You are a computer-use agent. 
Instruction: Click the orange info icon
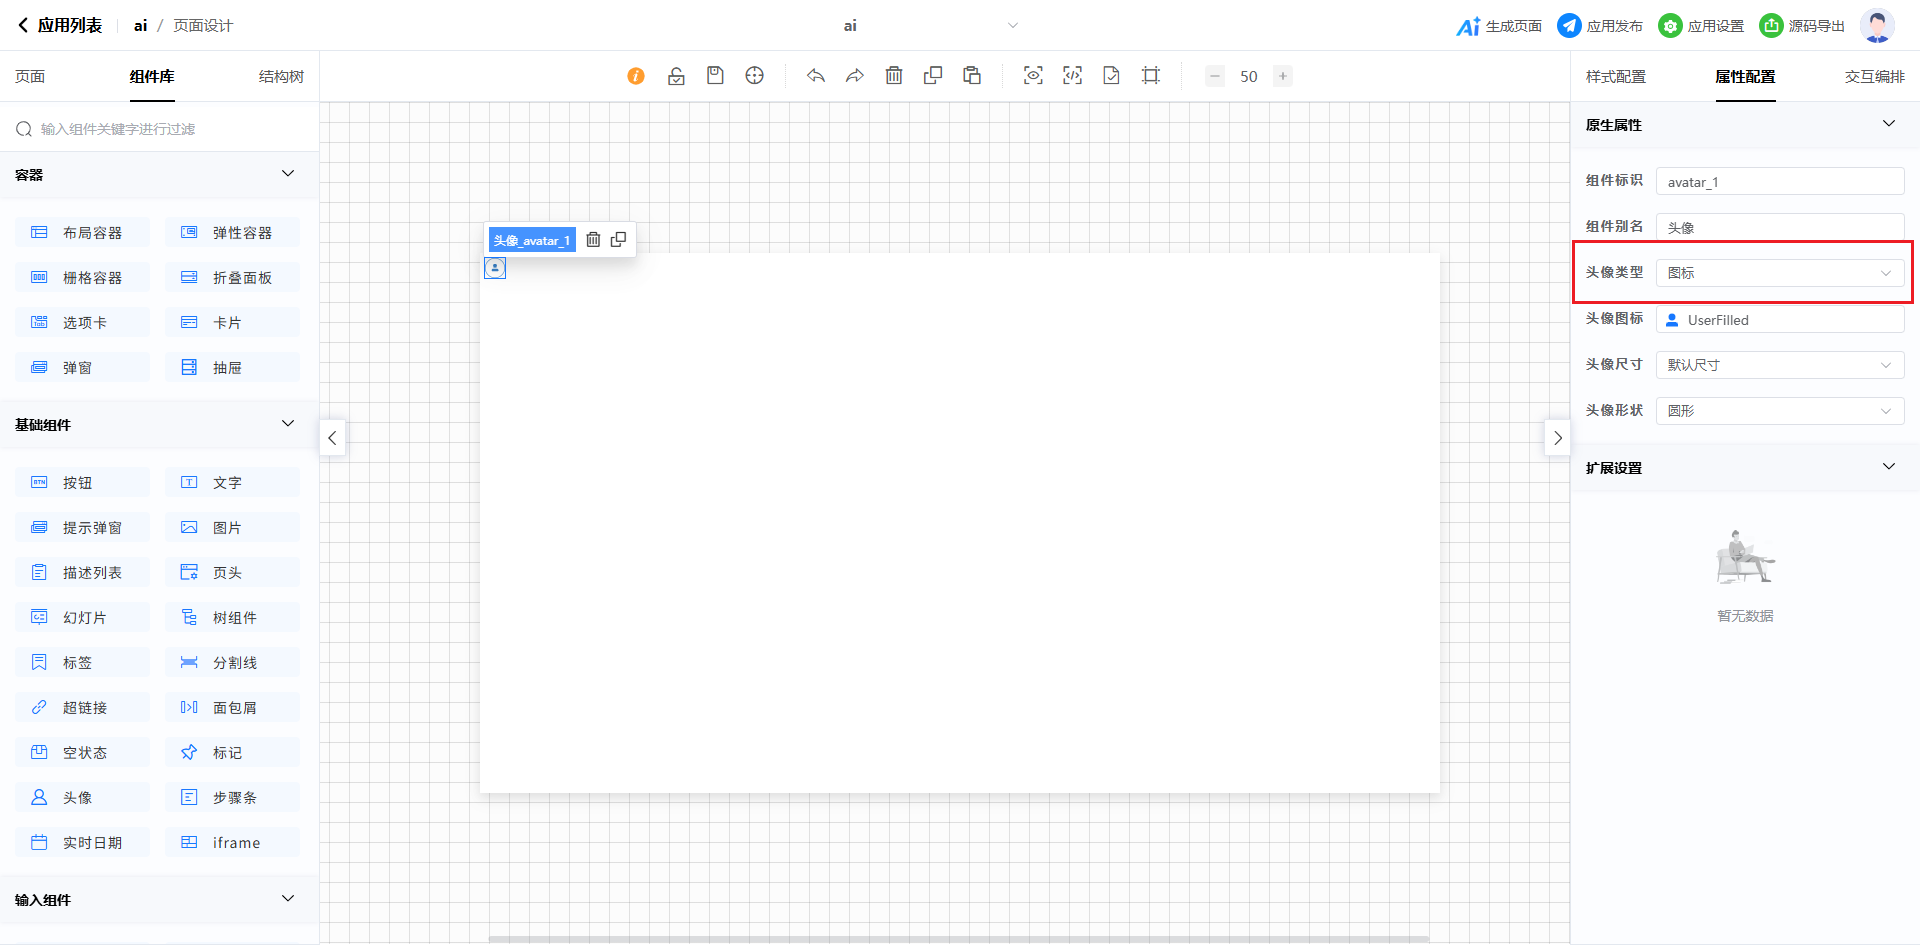tap(636, 76)
